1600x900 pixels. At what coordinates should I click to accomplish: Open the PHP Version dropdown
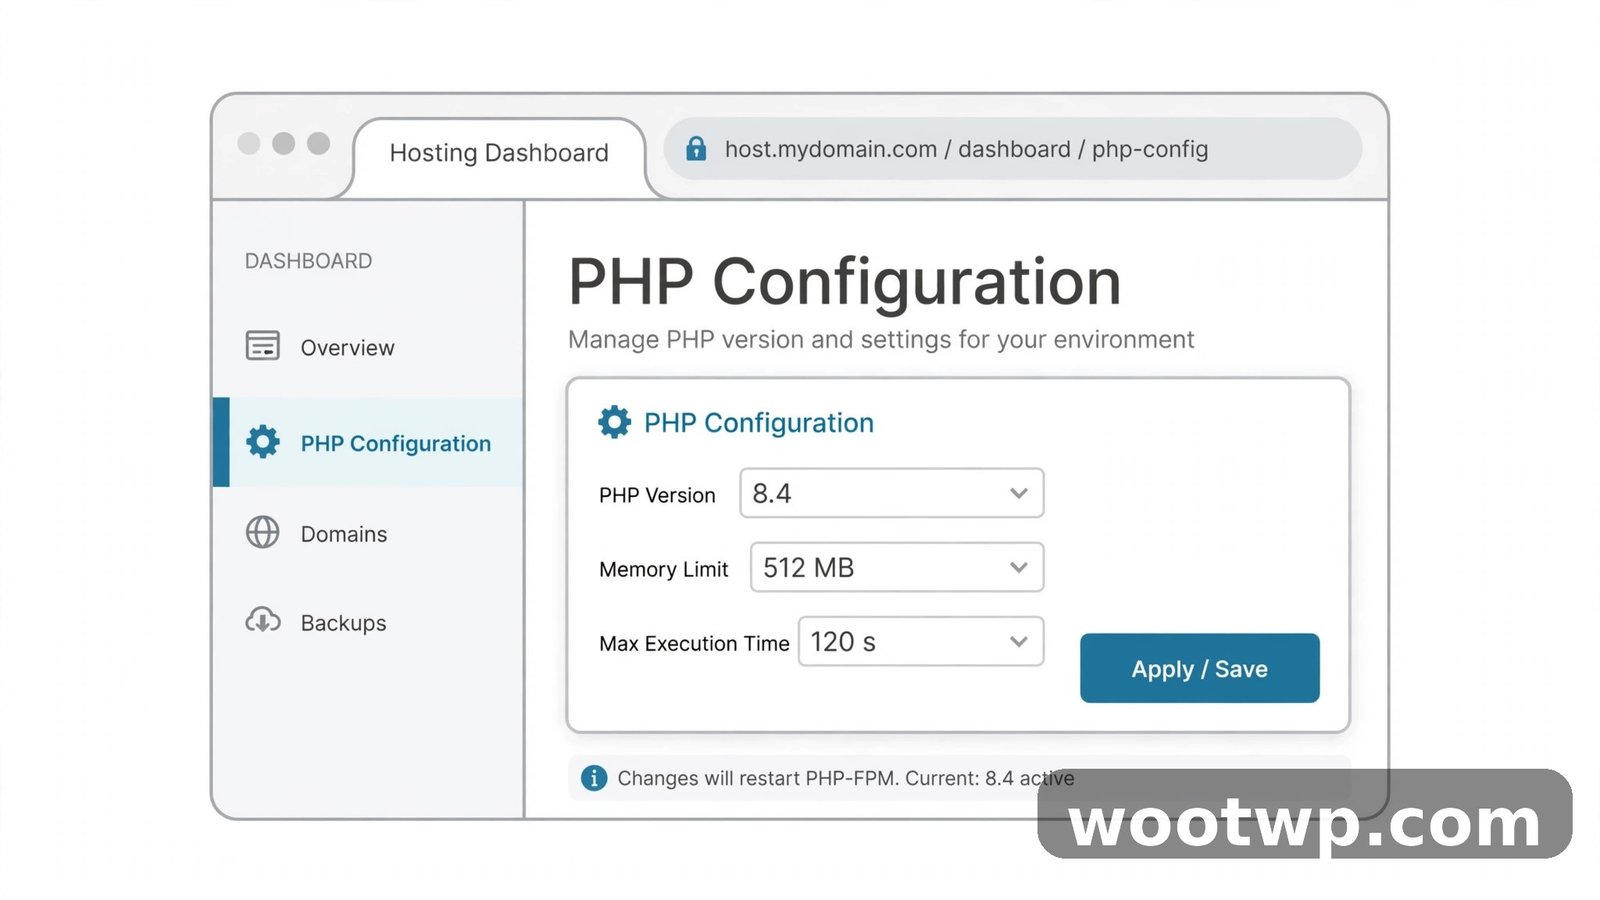(x=892, y=493)
